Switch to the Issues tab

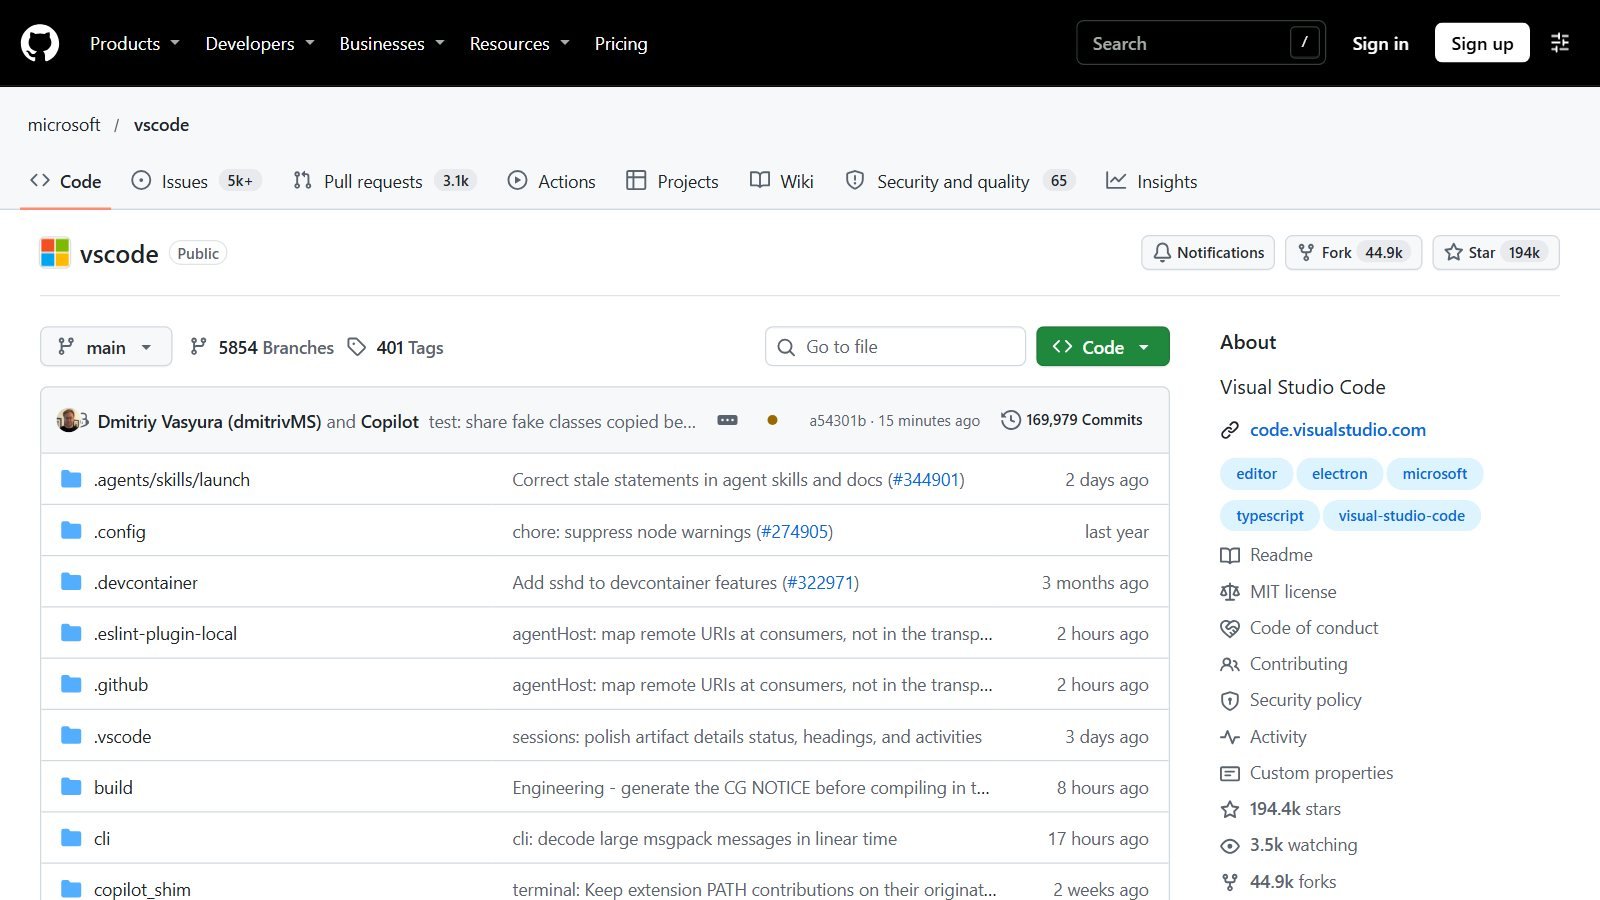196,181
